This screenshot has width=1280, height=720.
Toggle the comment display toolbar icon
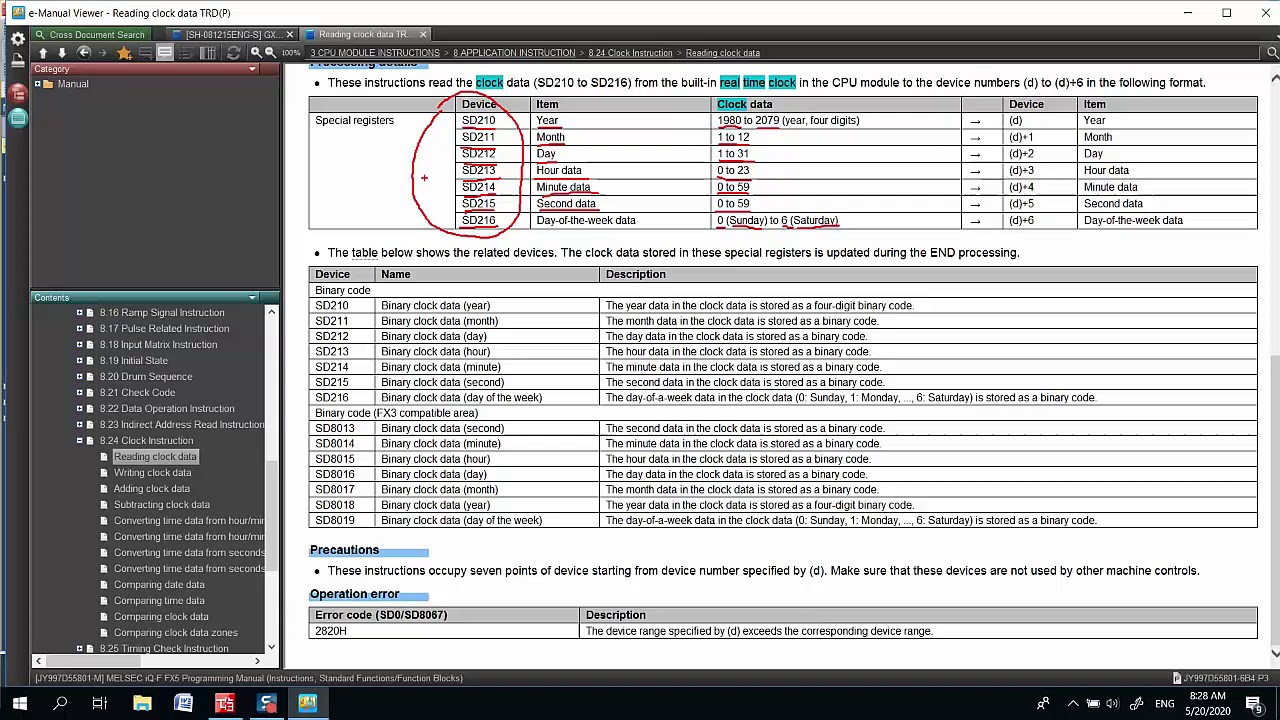click(x=165, y=53)
